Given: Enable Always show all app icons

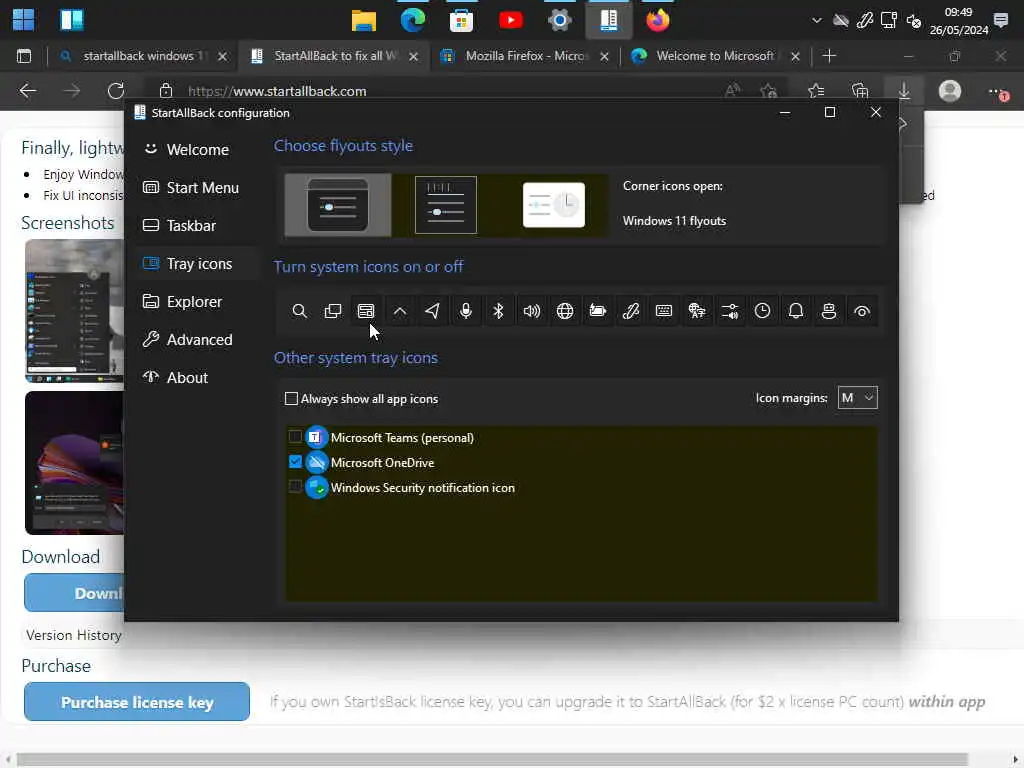Looking at the screenshot, I should pyautogui.click(x=291, y=398).
